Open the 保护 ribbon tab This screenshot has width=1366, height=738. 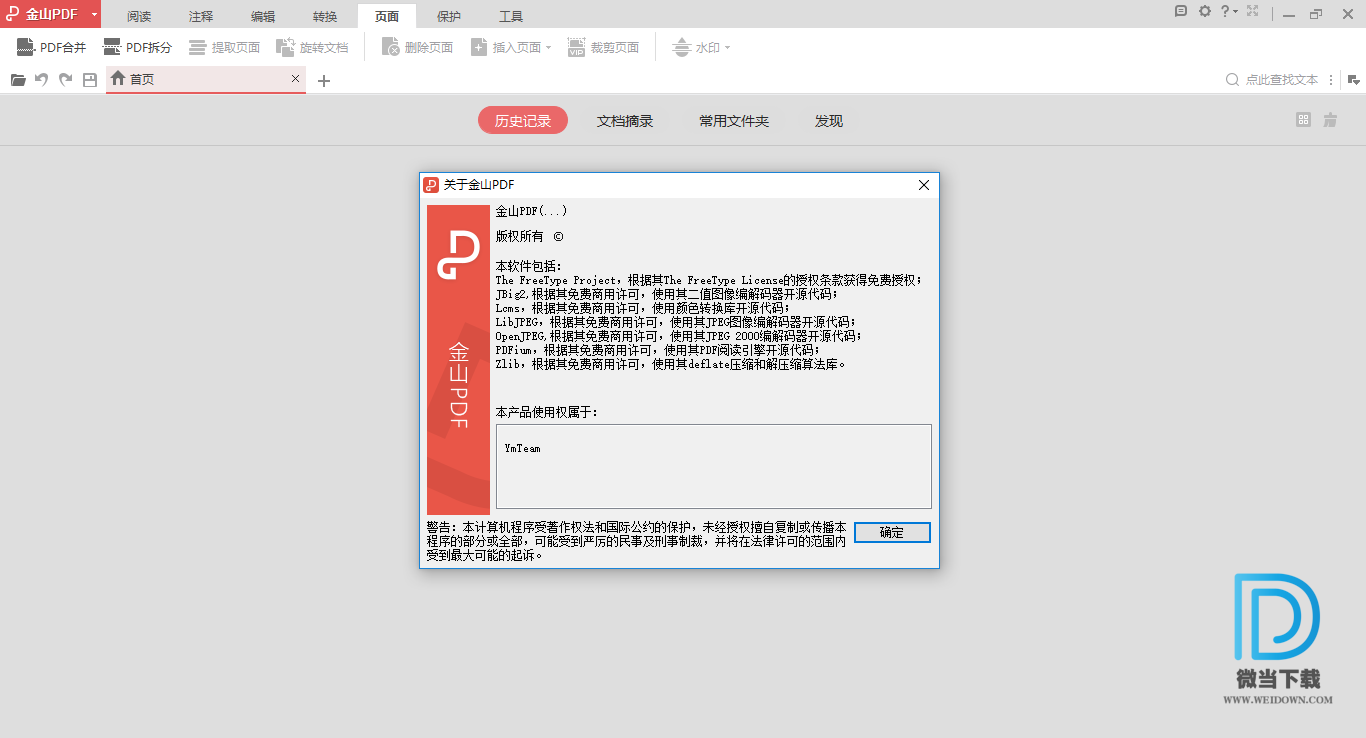[x=449, y=17]
